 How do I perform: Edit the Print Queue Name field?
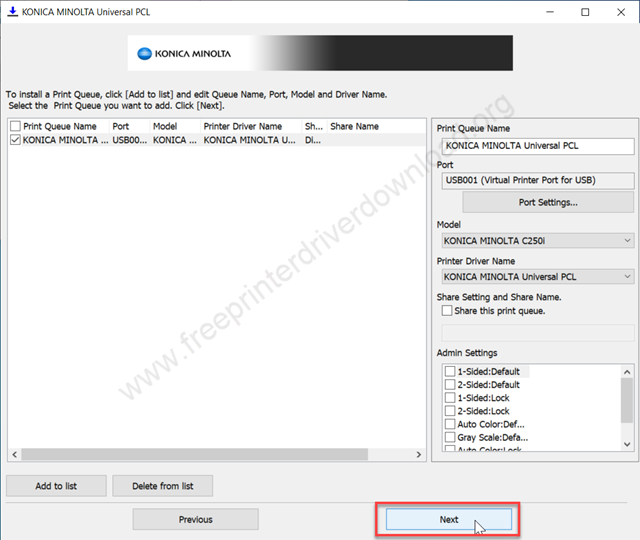pos(538,146)
